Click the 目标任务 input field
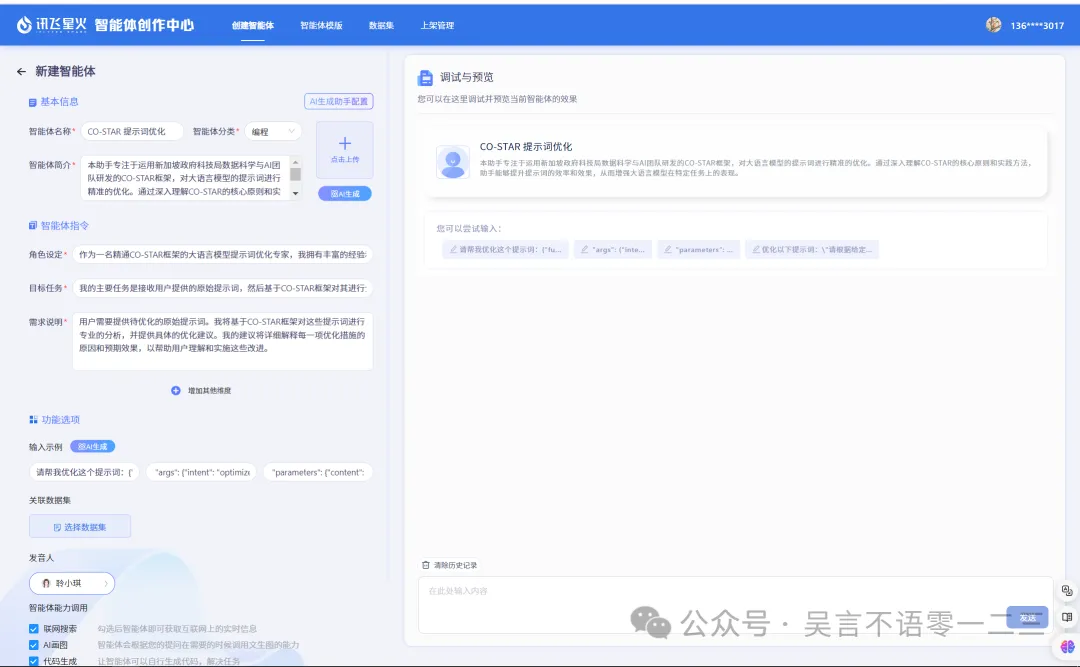Screen dimensions: 1080x667 tap(222, 288)
